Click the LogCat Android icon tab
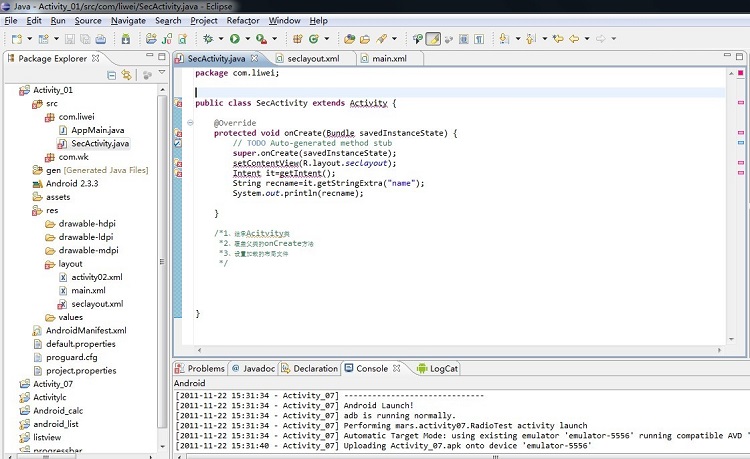The width and height of the screenshot is (750, 459). click(422, 368)
